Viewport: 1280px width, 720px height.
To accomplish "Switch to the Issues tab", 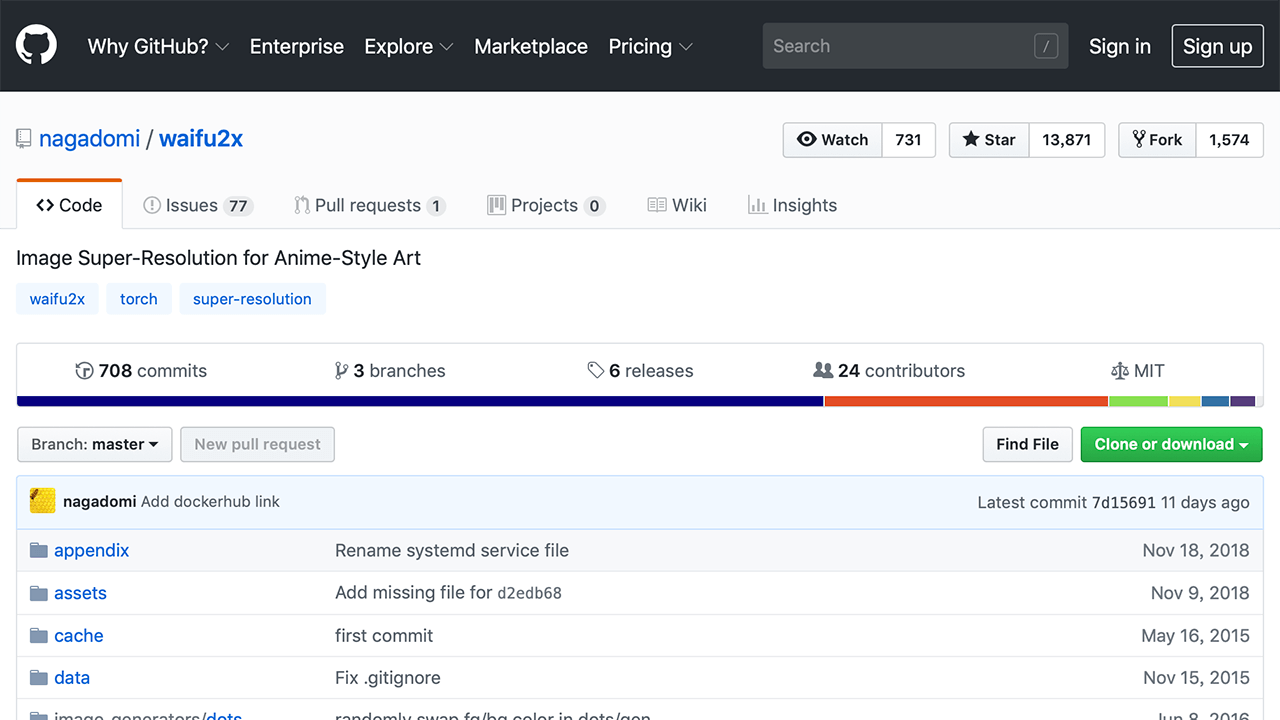I will click(x=197, y=205).
